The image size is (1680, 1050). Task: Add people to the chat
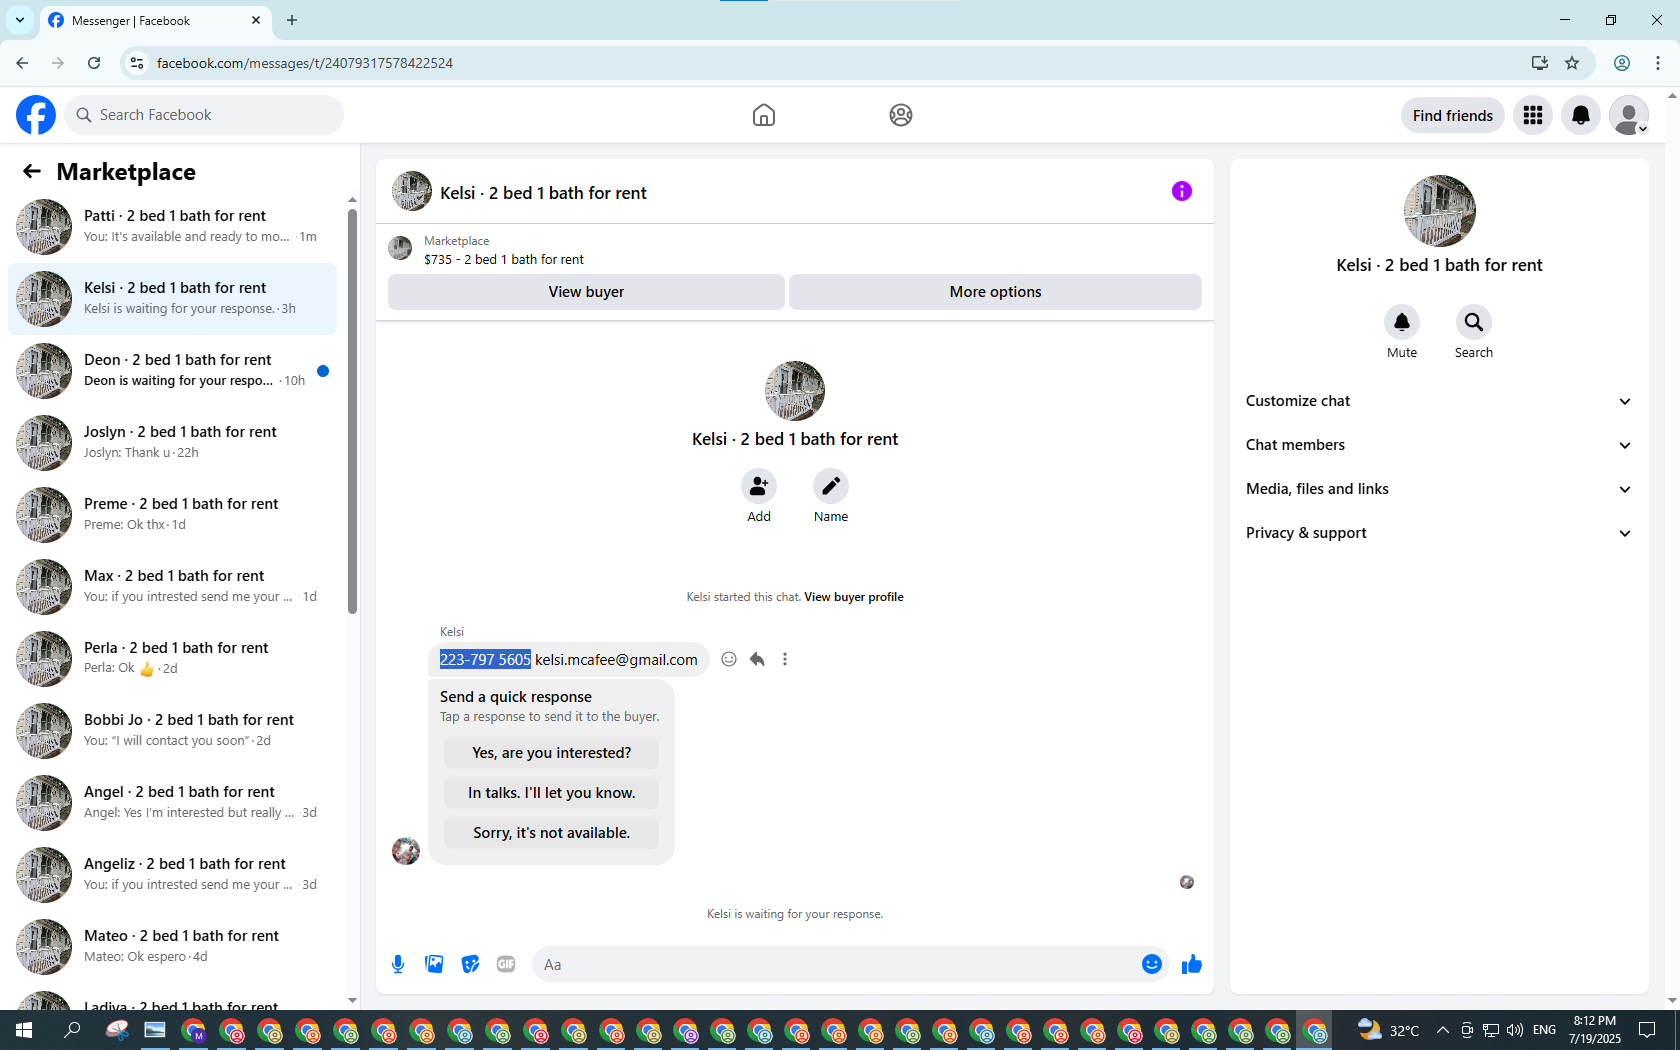[759, 486]
